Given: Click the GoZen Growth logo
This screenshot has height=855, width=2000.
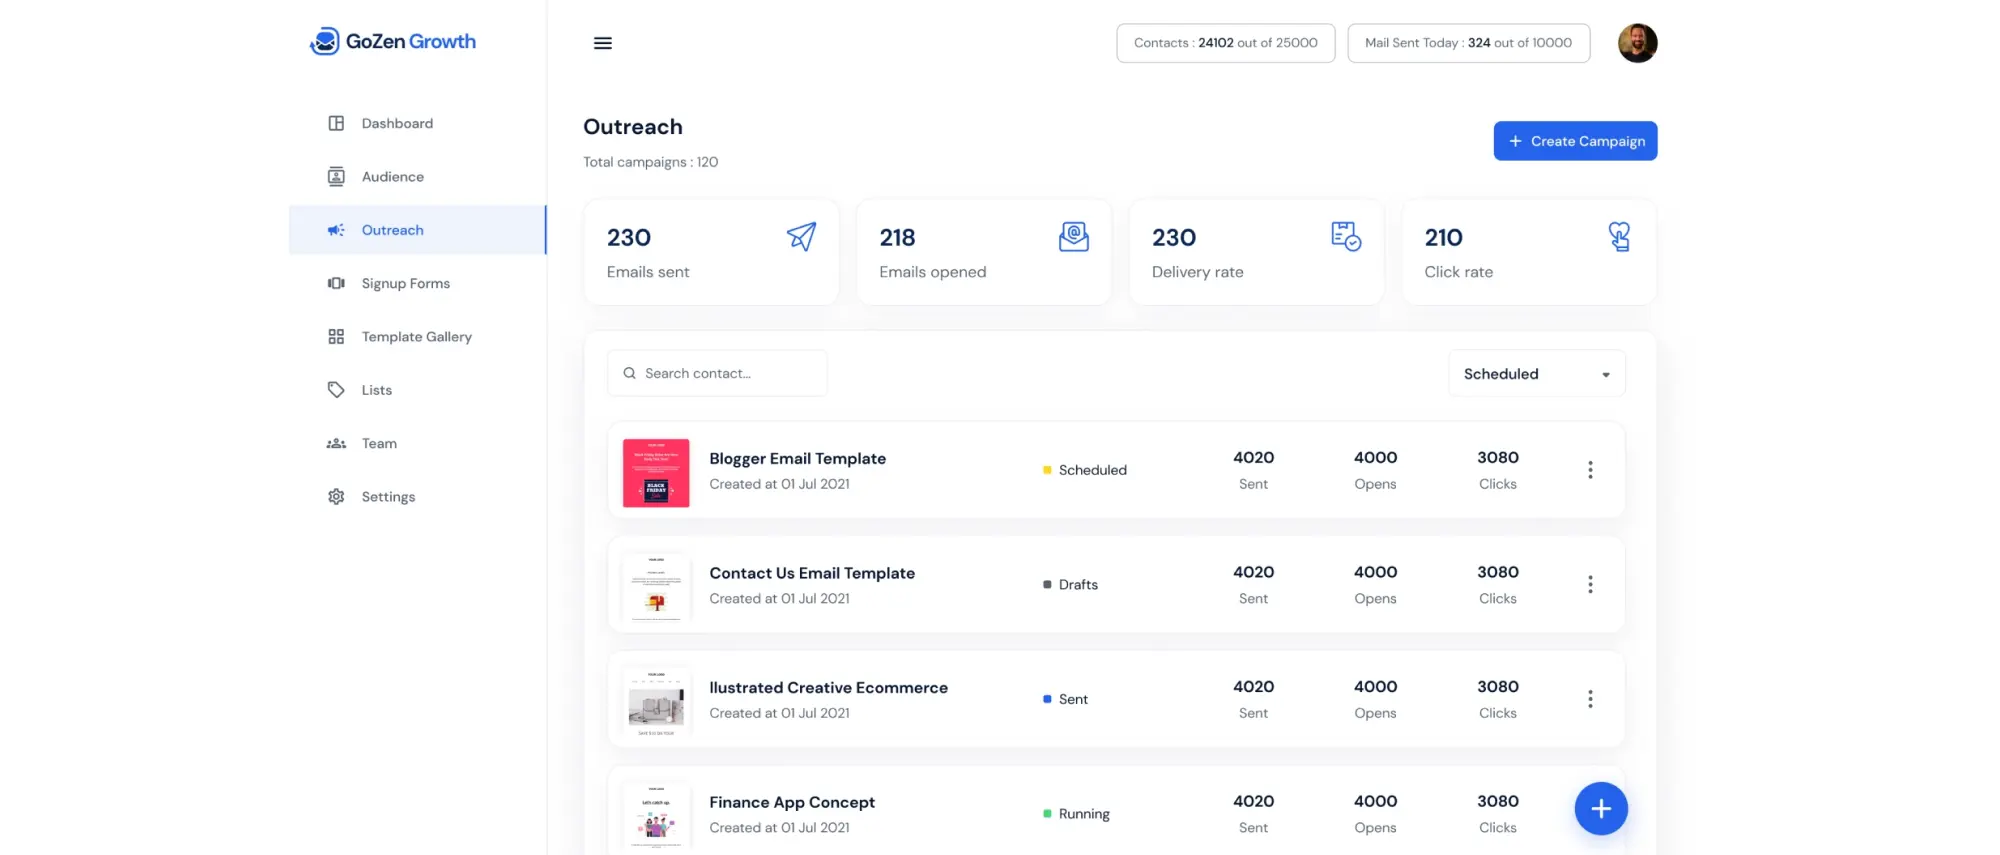Looking at the screenshot, I should tap(393, 41).
